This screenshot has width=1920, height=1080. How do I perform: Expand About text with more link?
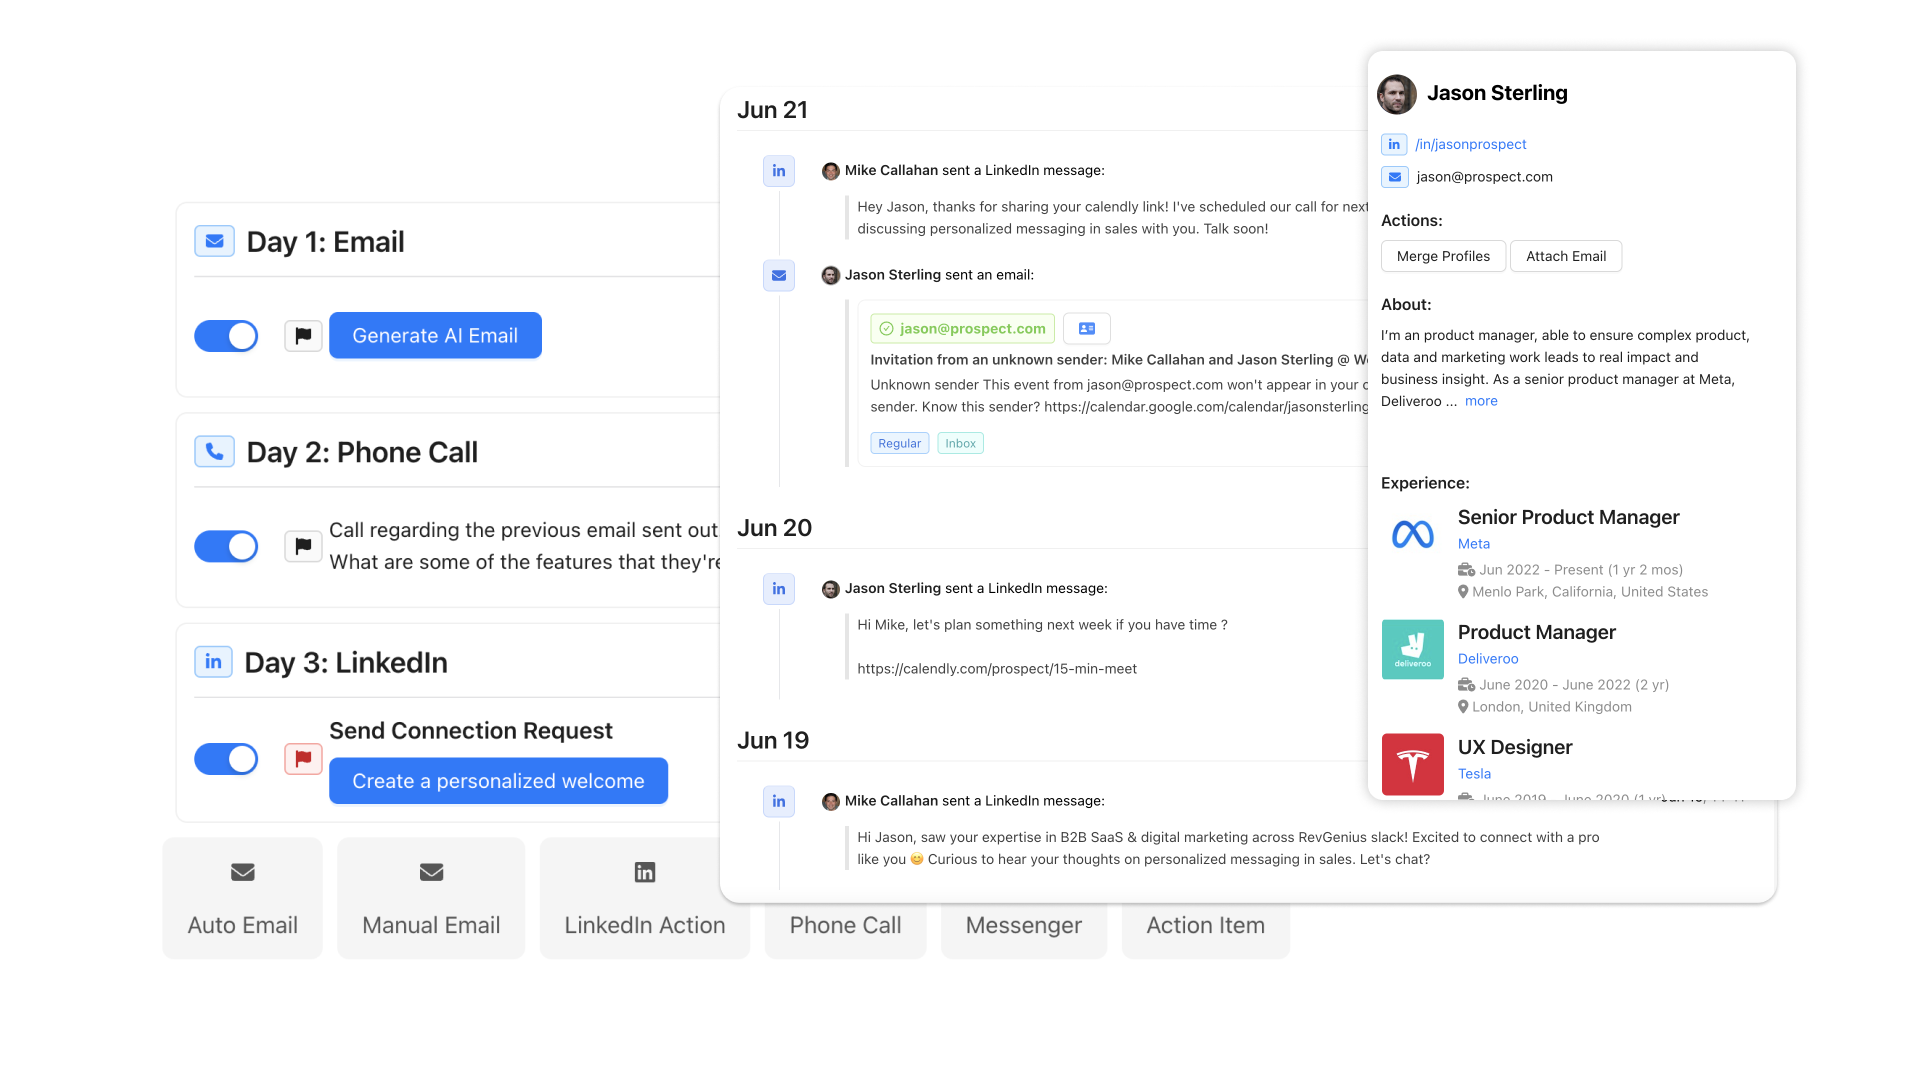[x=1481, y=401]
